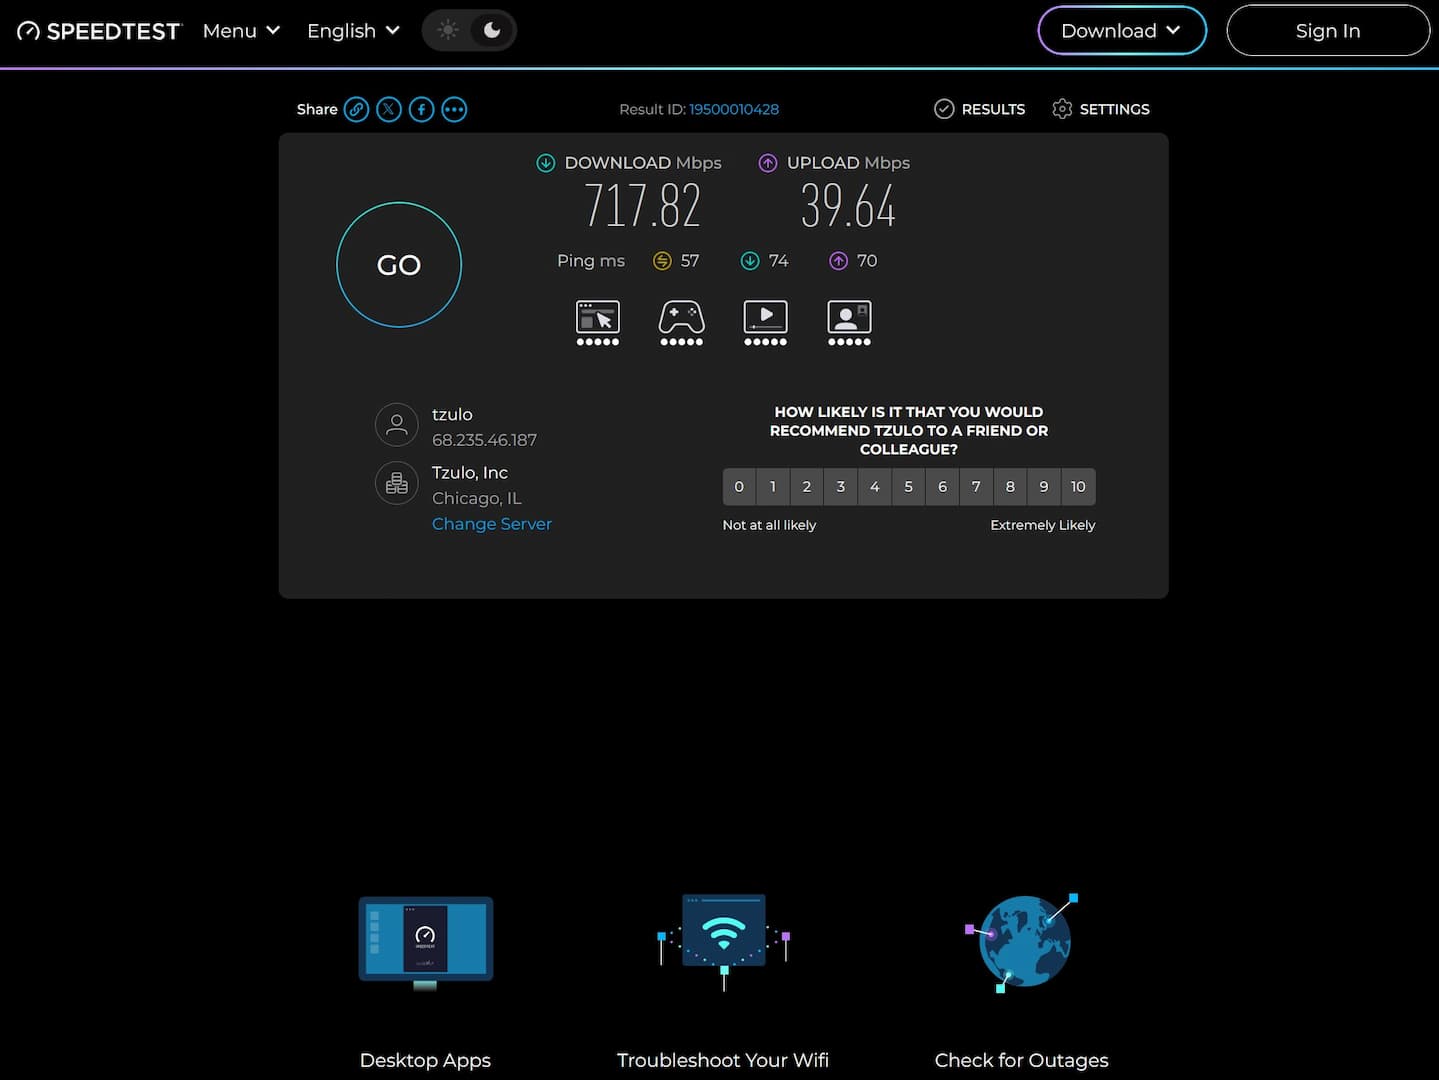Switch to light mode sun icon

[448, 30]
